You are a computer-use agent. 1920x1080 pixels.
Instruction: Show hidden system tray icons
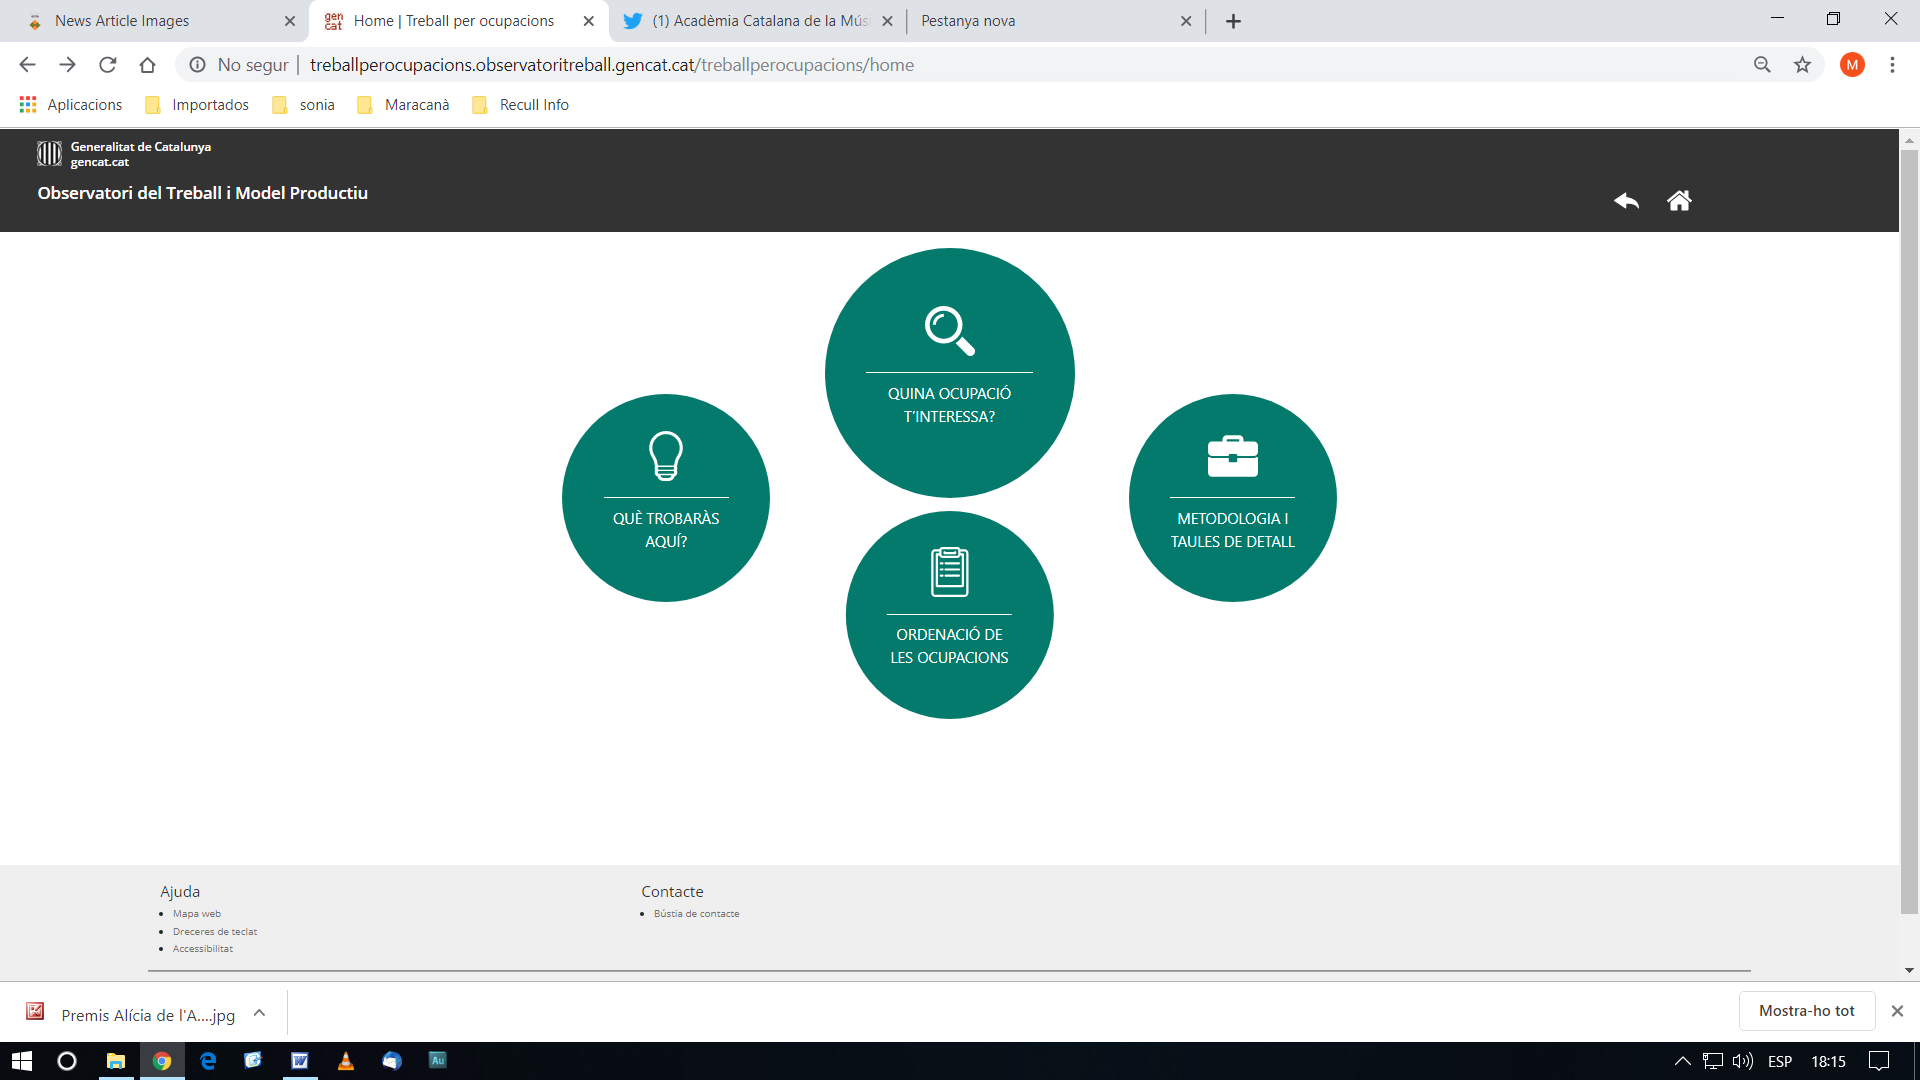pyautogui.click(x=1682, y=1061)
